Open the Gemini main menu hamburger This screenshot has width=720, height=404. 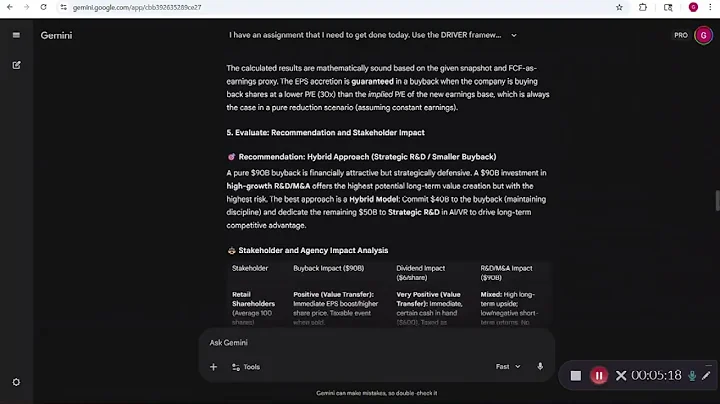[x=16, y=35]
